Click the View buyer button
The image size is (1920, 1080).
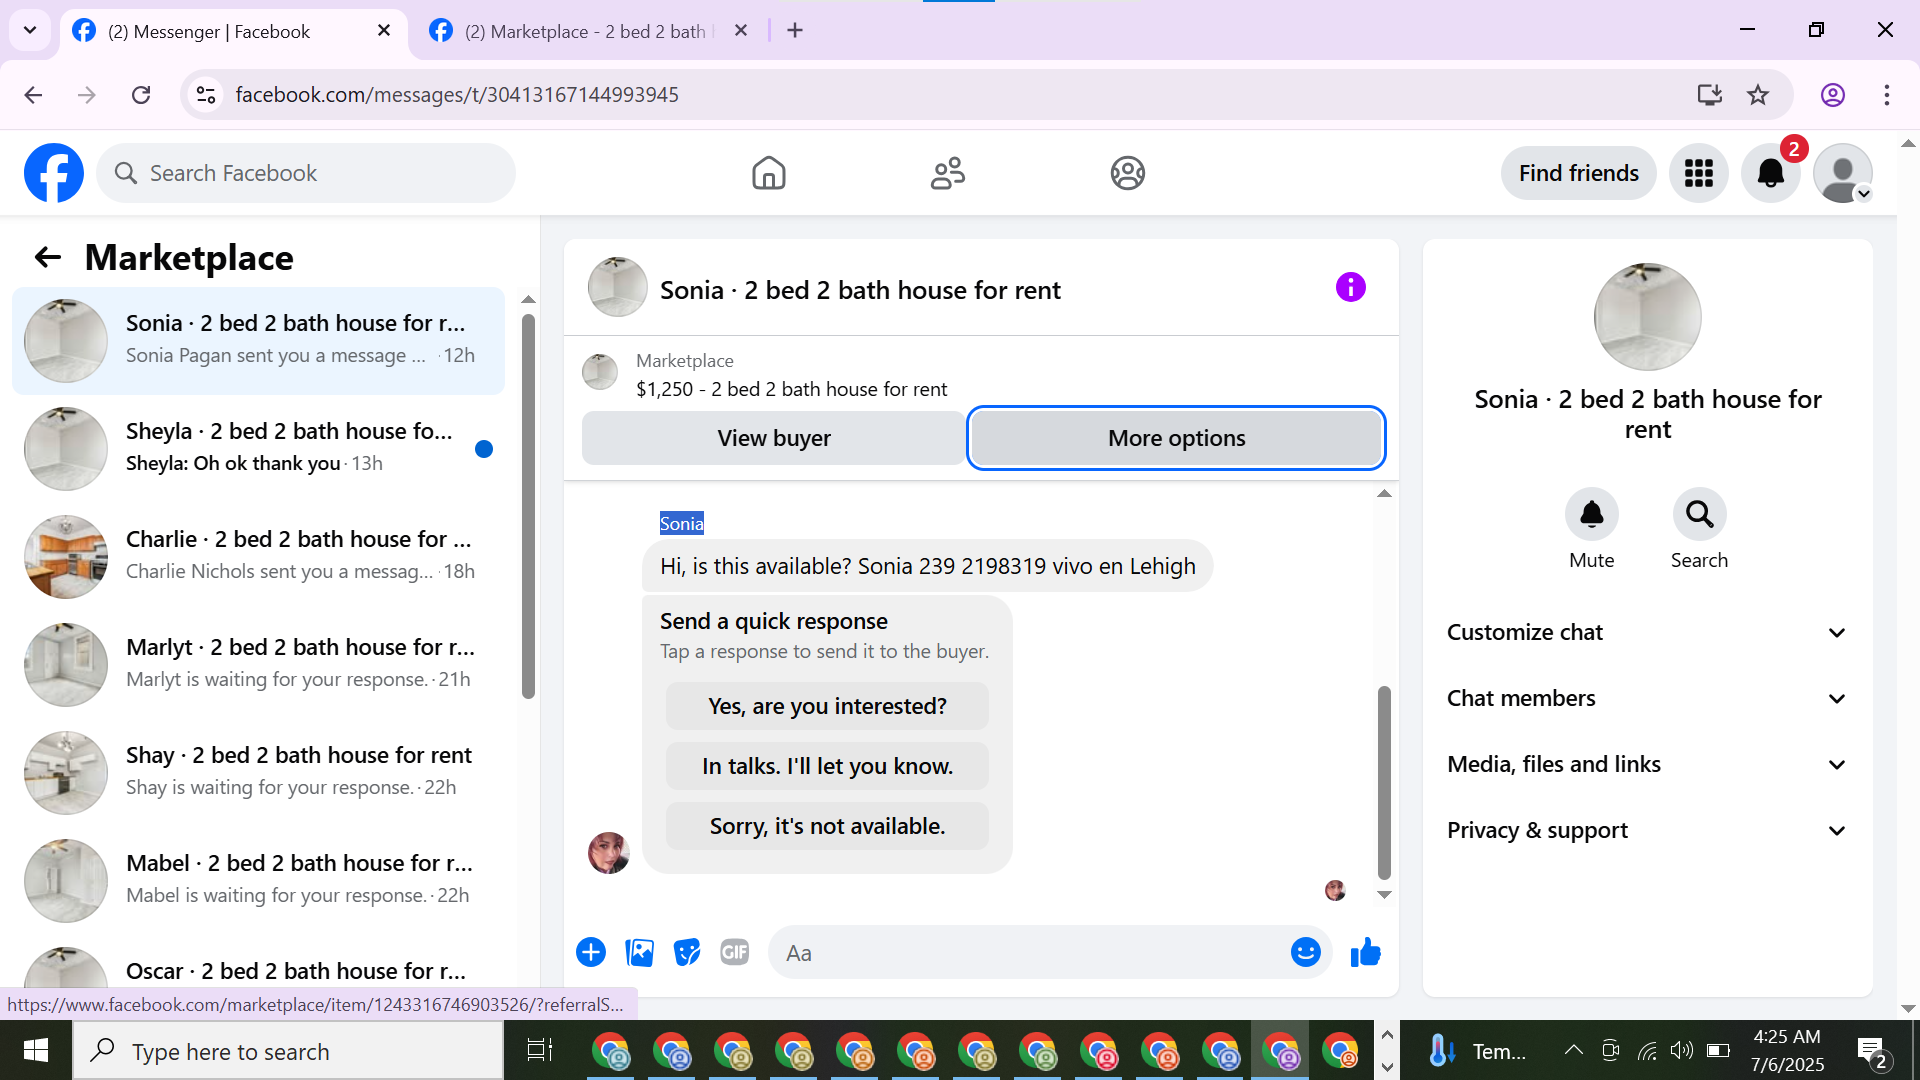coord(774,438)
